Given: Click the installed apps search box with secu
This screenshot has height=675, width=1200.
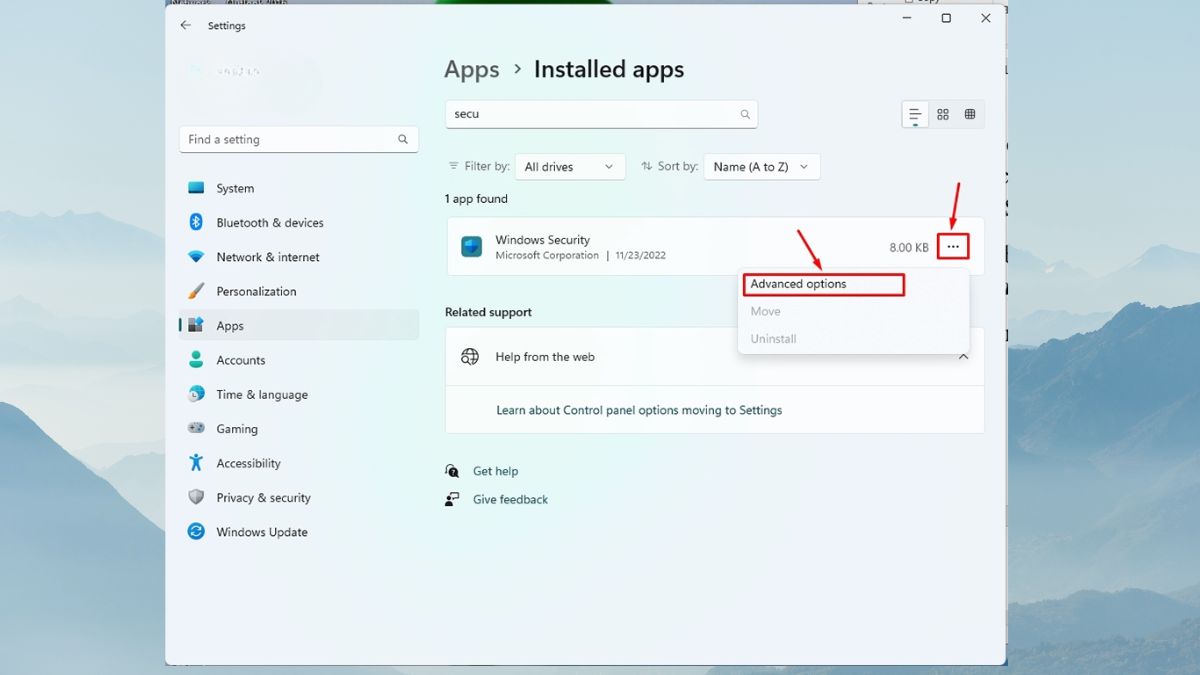Looking at the screenshot, I should coord(601,114).
